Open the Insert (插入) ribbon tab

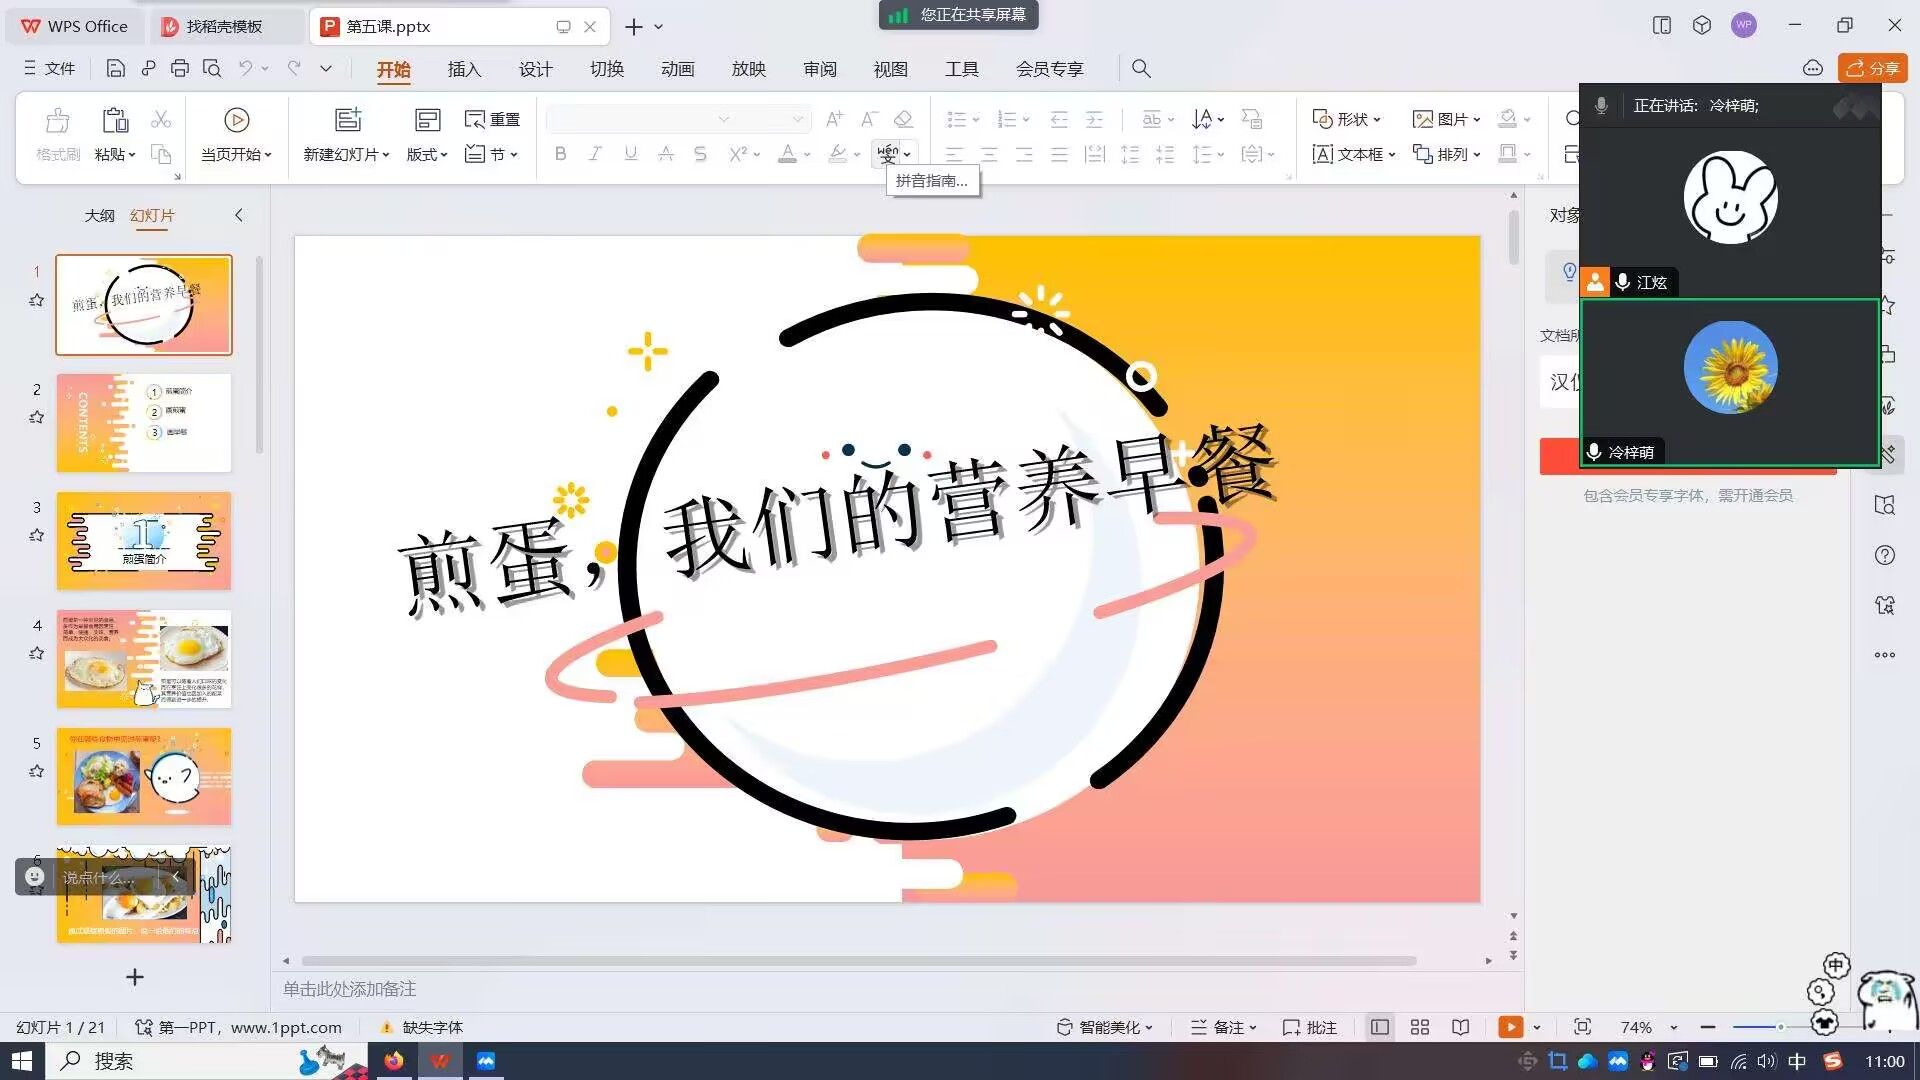point(464,69)
